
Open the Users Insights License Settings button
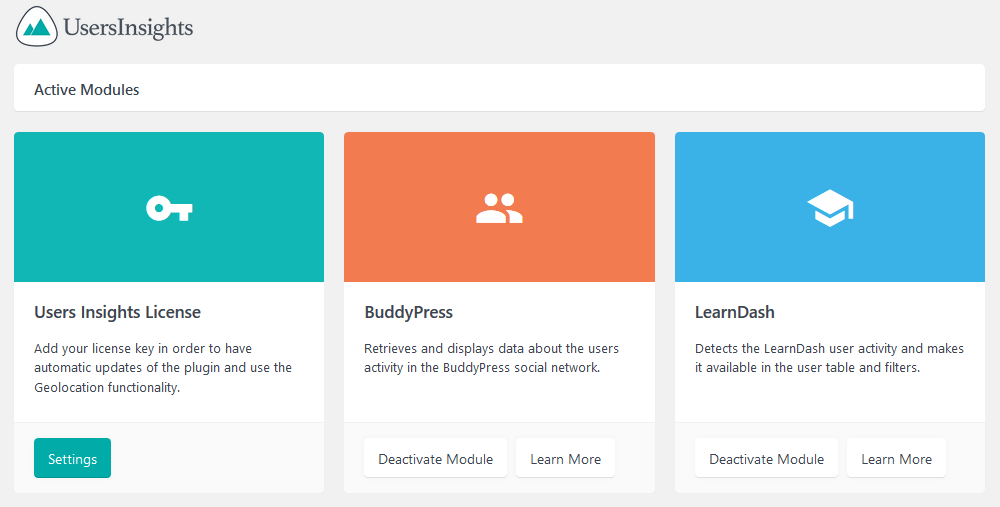[72, 458]
